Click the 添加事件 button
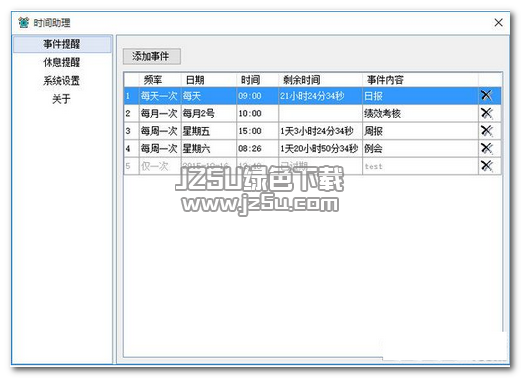 tap(152, 56)
